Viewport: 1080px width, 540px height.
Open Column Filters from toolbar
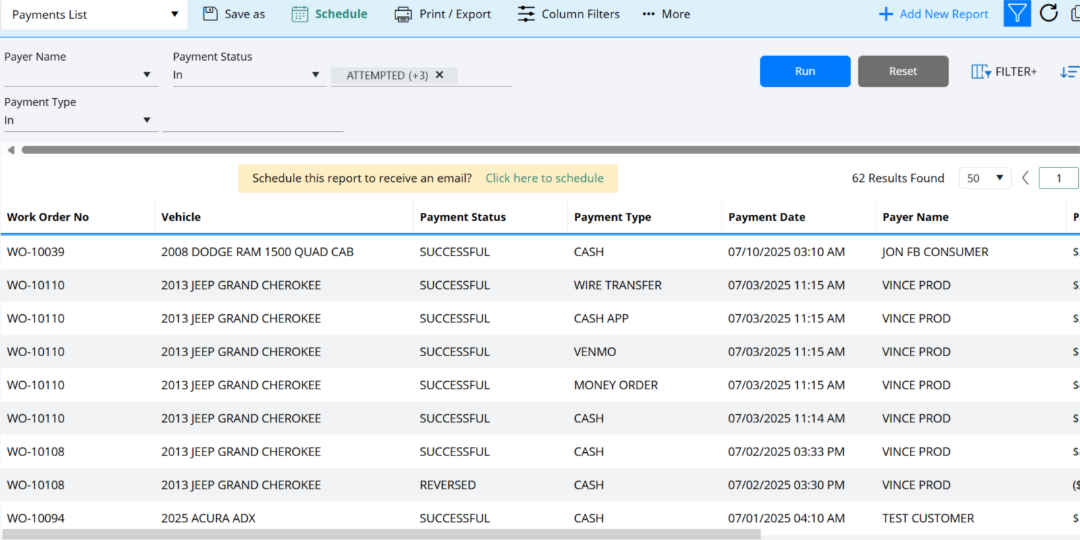(x=581, y=14)
